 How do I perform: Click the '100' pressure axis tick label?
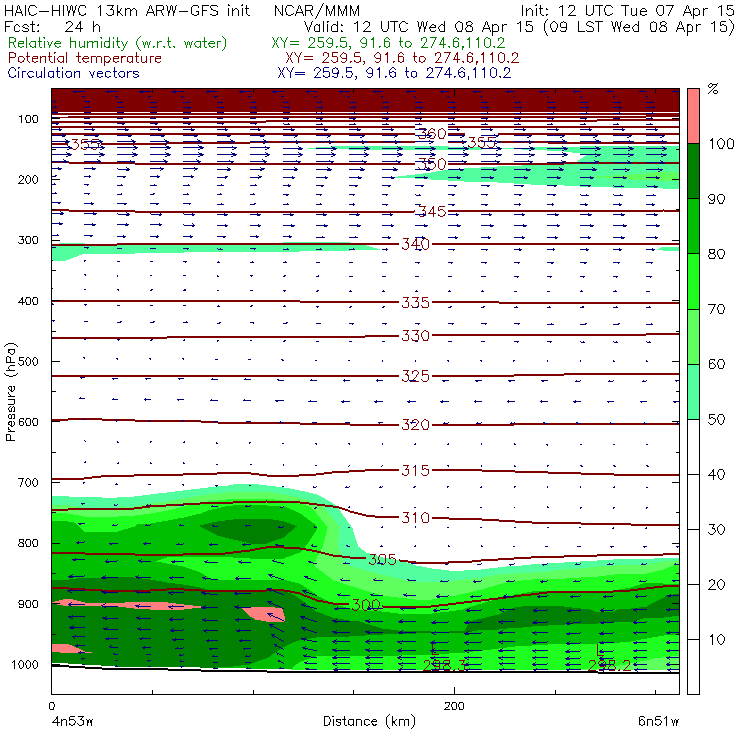pyautogui.click(x=28, y=119)
